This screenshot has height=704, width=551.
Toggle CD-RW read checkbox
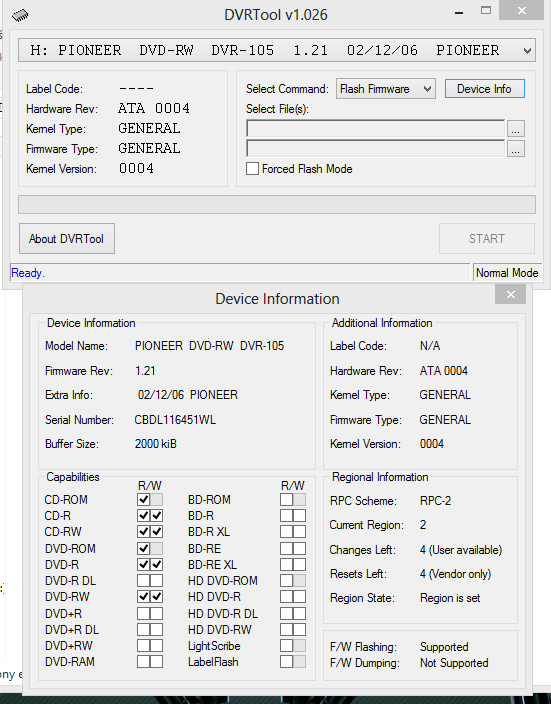144,532
